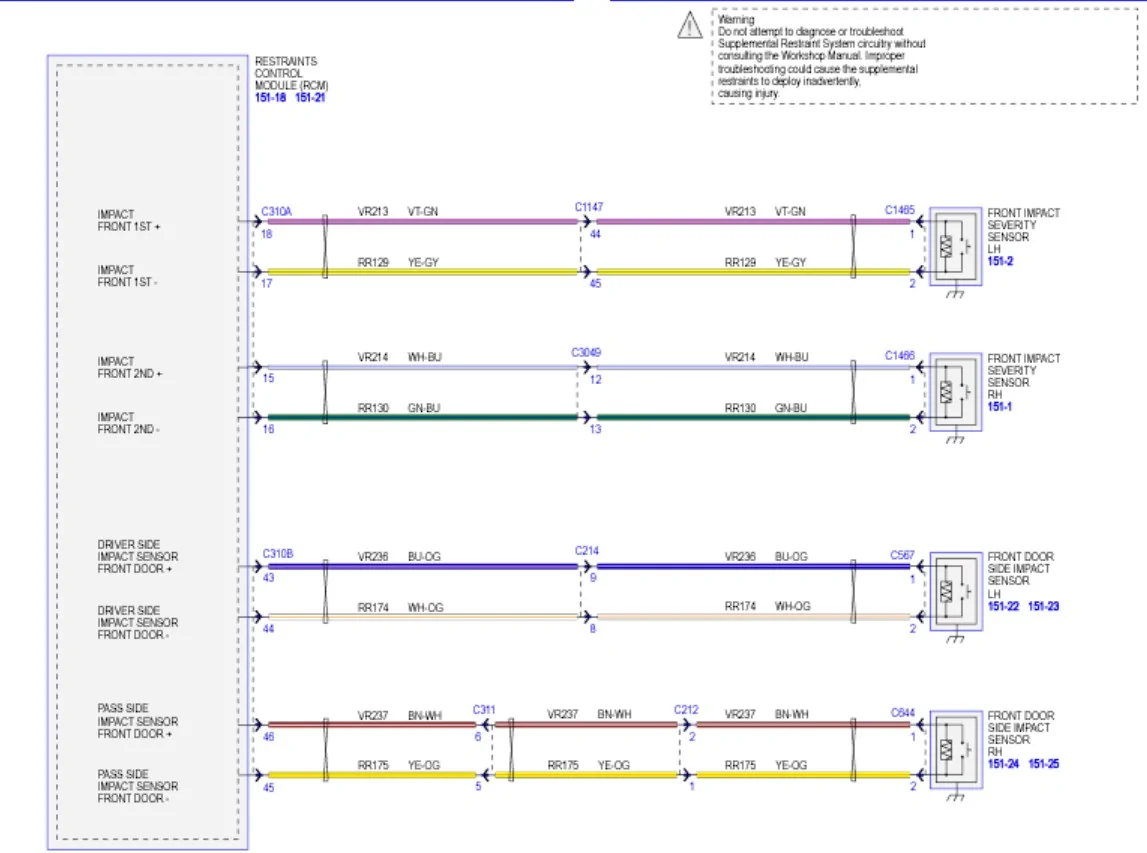Click pin number 15 on the RCM side
The height and width of the screenshot is (853, 1147).
coord(268,378)
